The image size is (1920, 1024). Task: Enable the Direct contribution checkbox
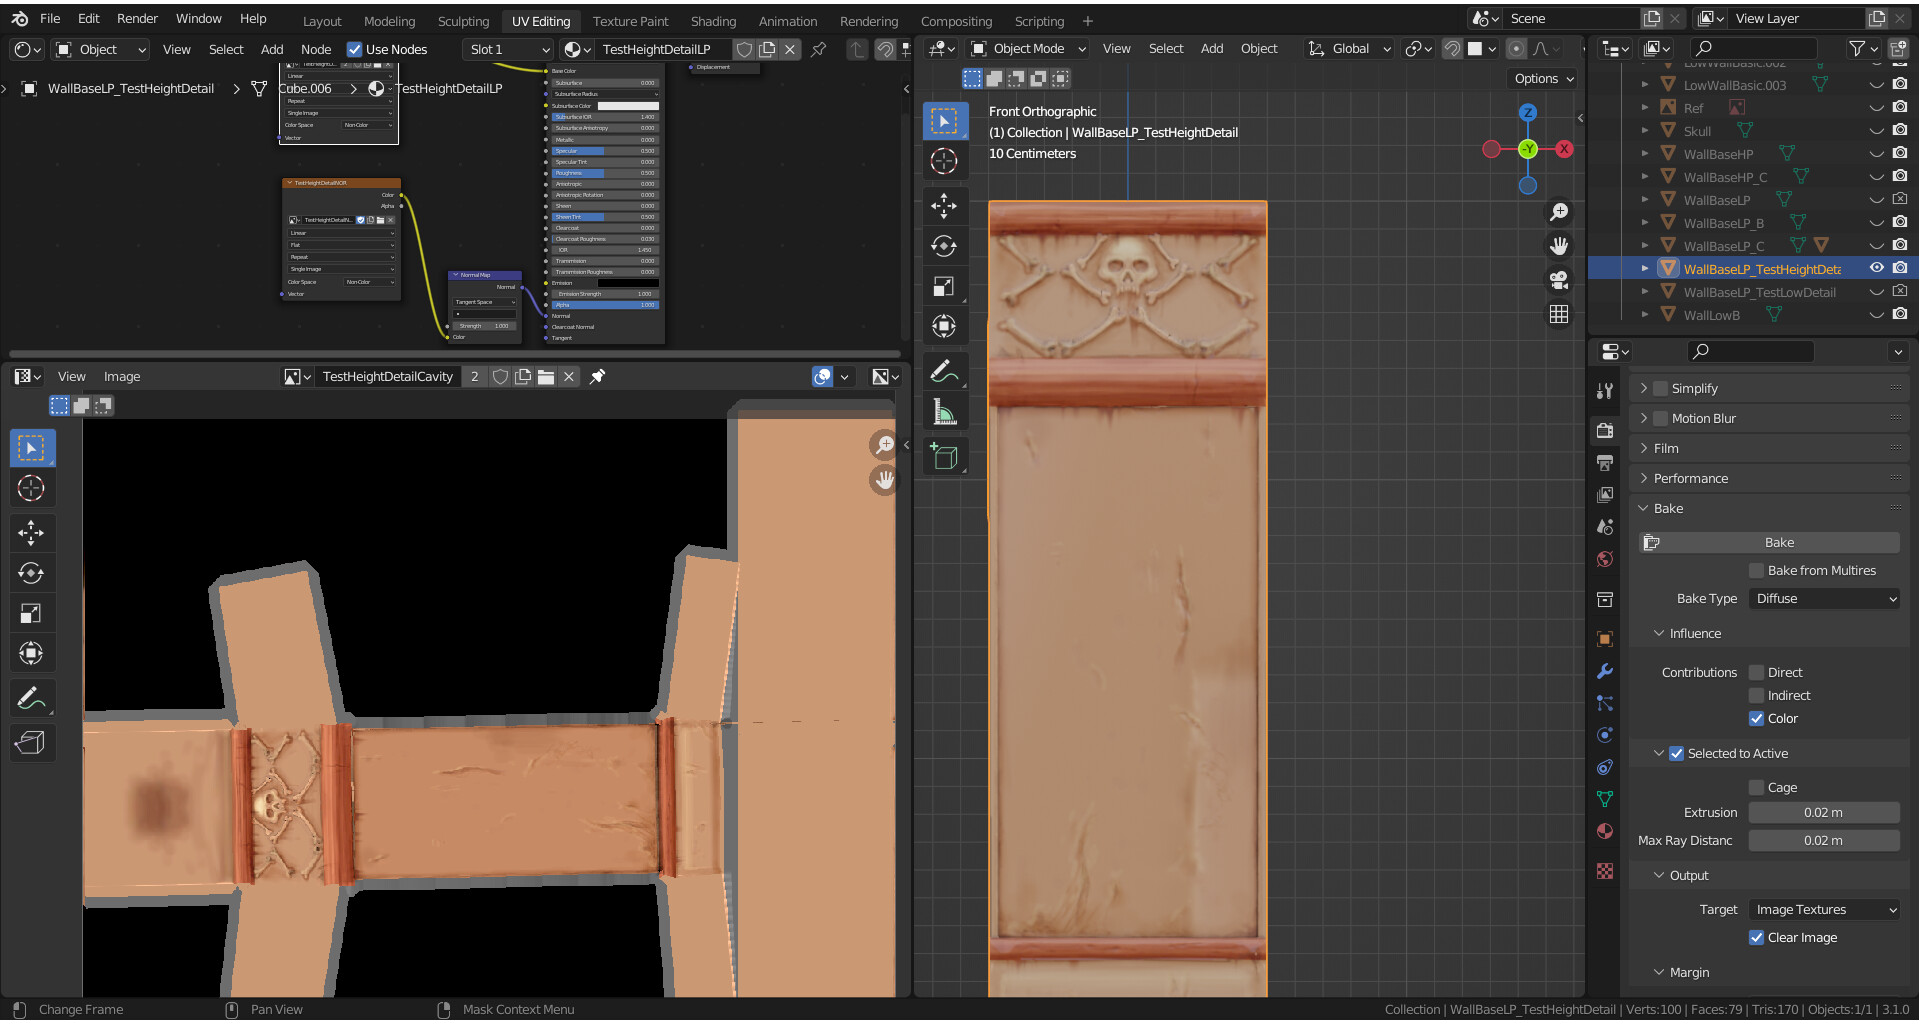coord(1756,672)
